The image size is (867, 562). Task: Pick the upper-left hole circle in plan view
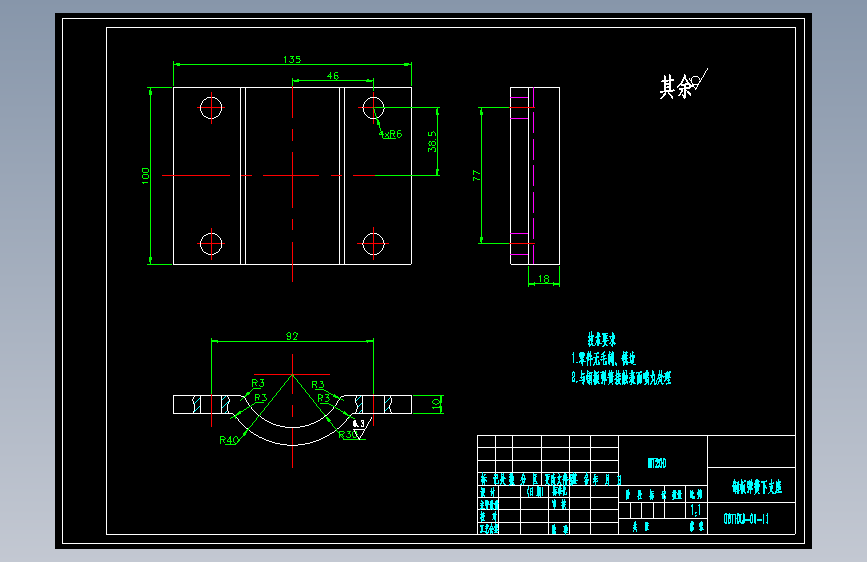[211, 108]
